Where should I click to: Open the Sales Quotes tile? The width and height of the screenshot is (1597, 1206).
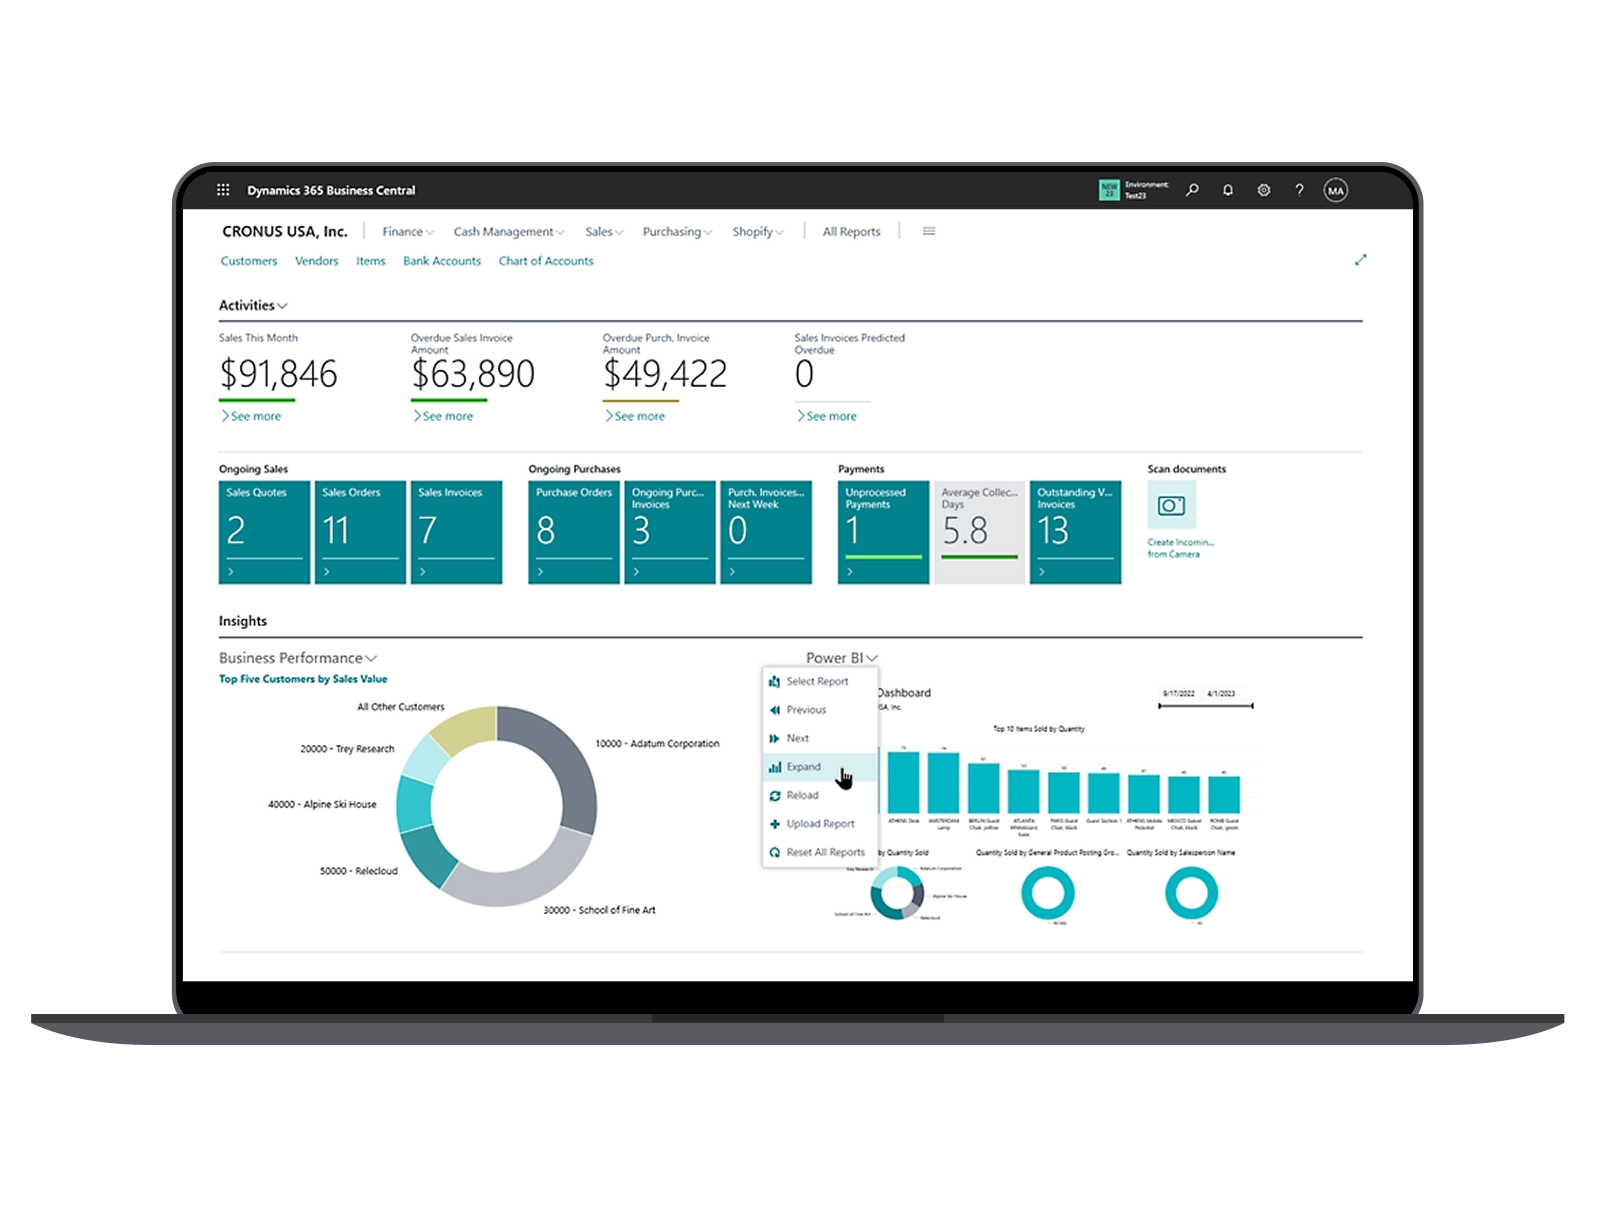[x=264, y=532]
